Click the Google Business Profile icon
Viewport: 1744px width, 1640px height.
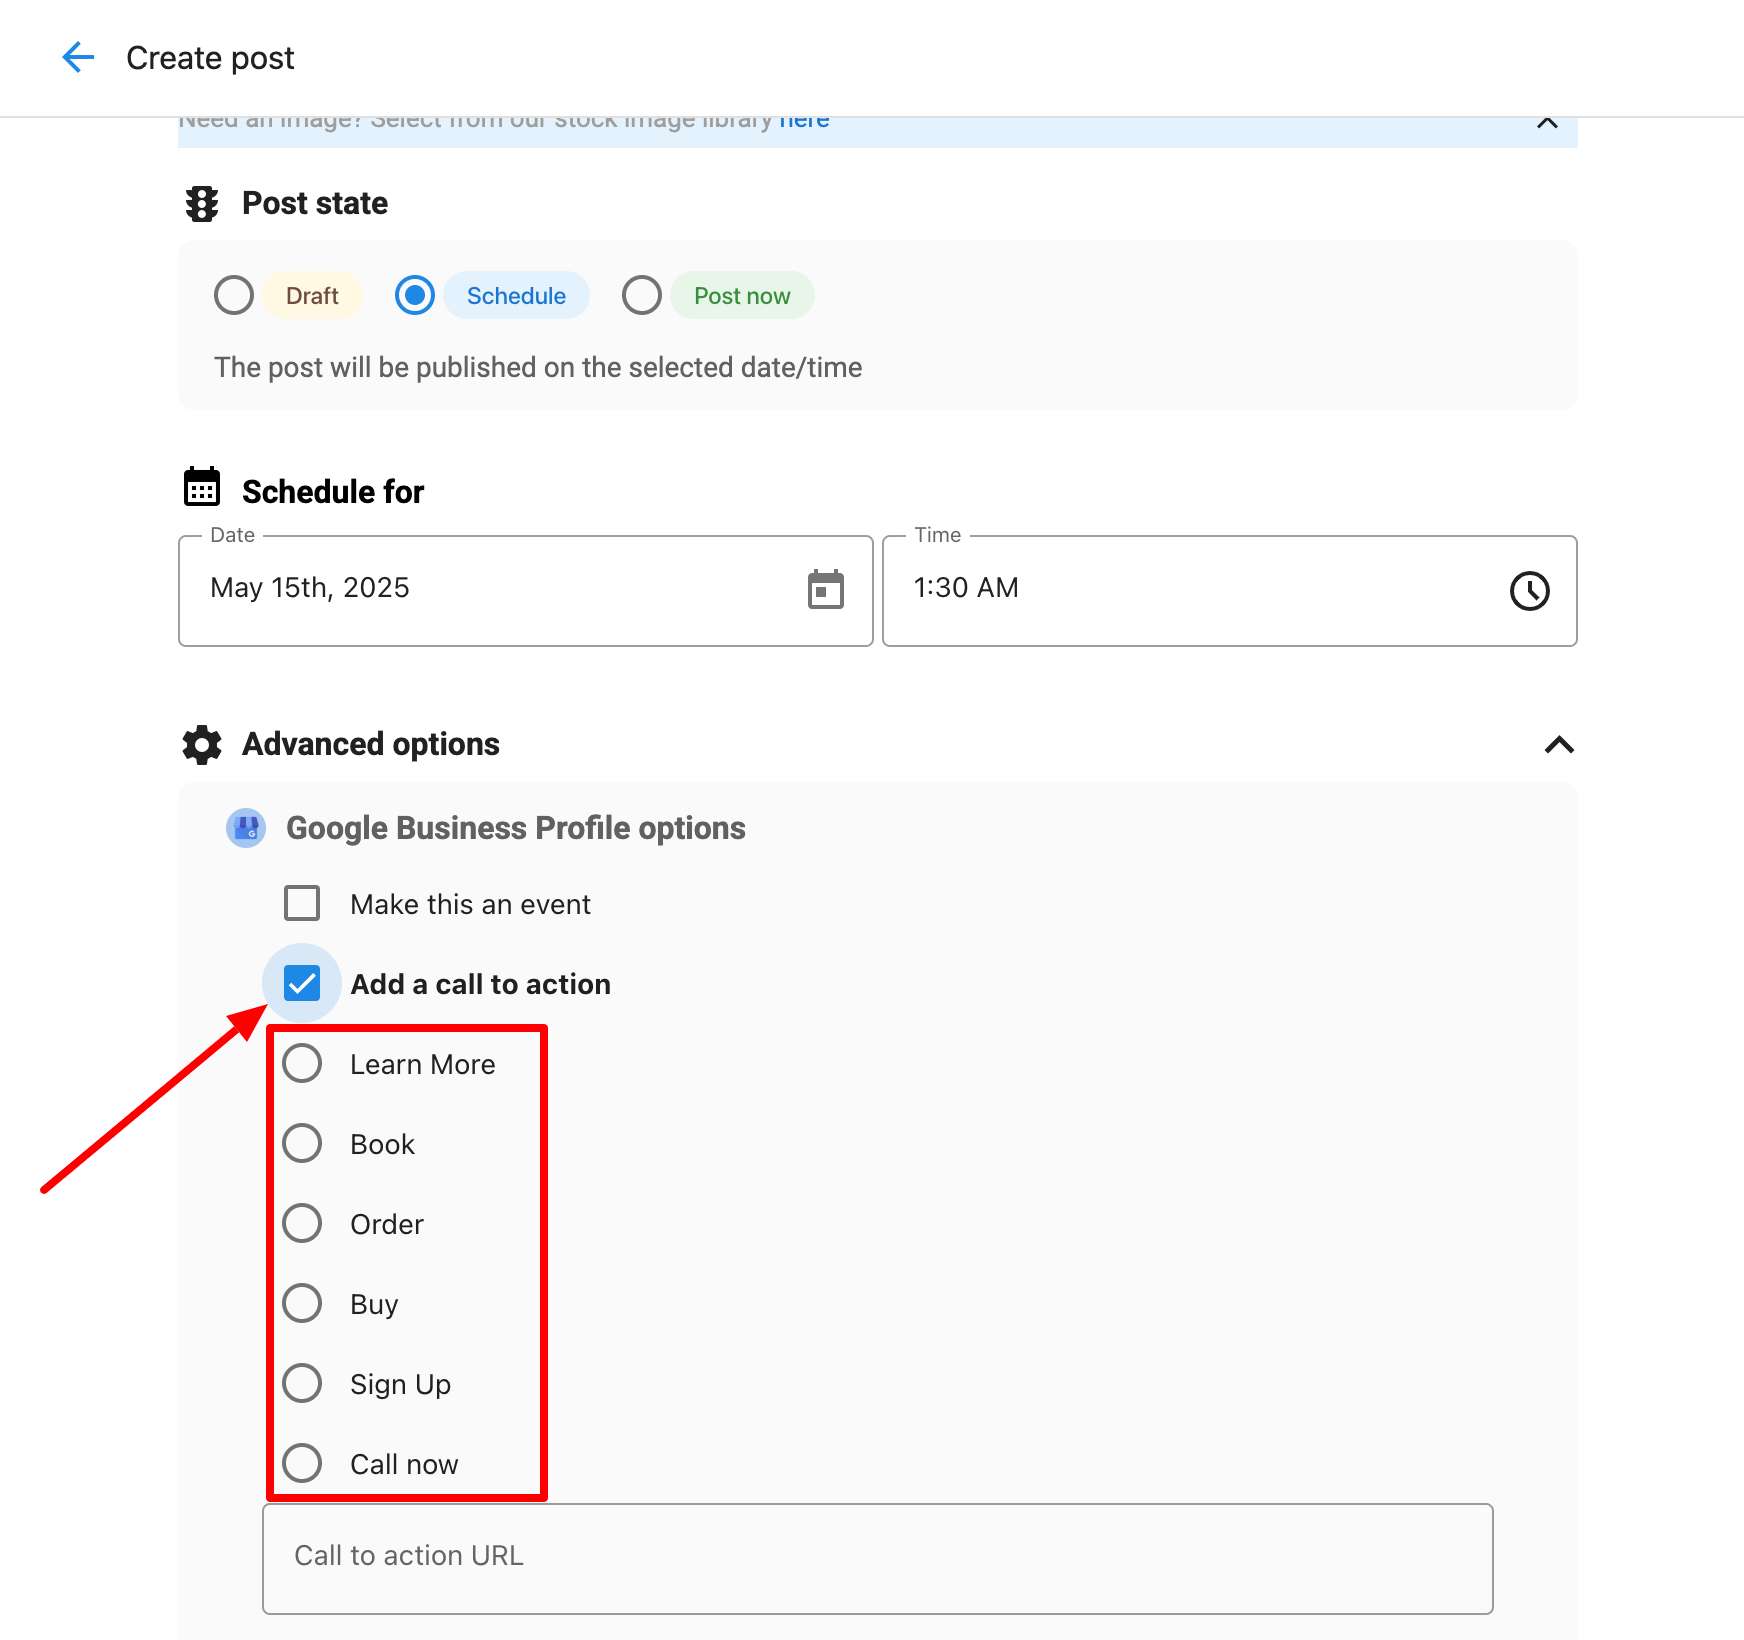pyautogui.click(x=246, y=828)
